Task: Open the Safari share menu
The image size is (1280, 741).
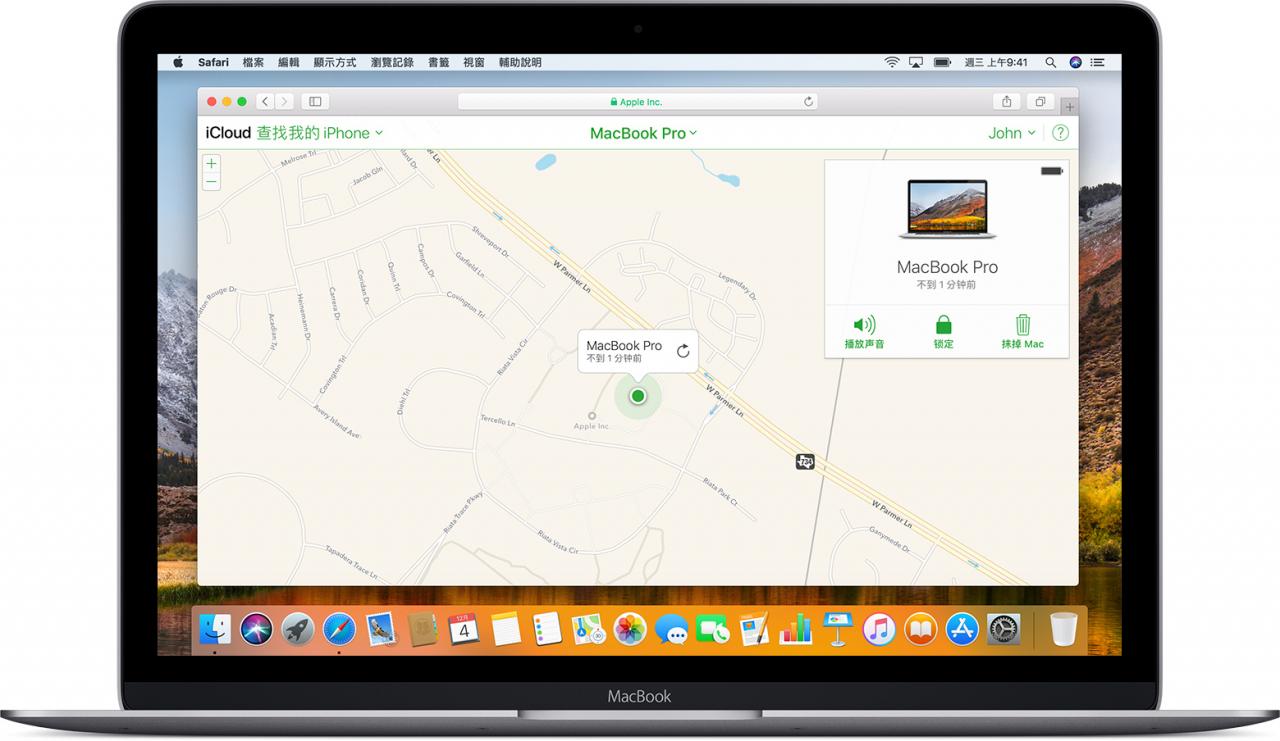Action: [x=1007, y=101]
